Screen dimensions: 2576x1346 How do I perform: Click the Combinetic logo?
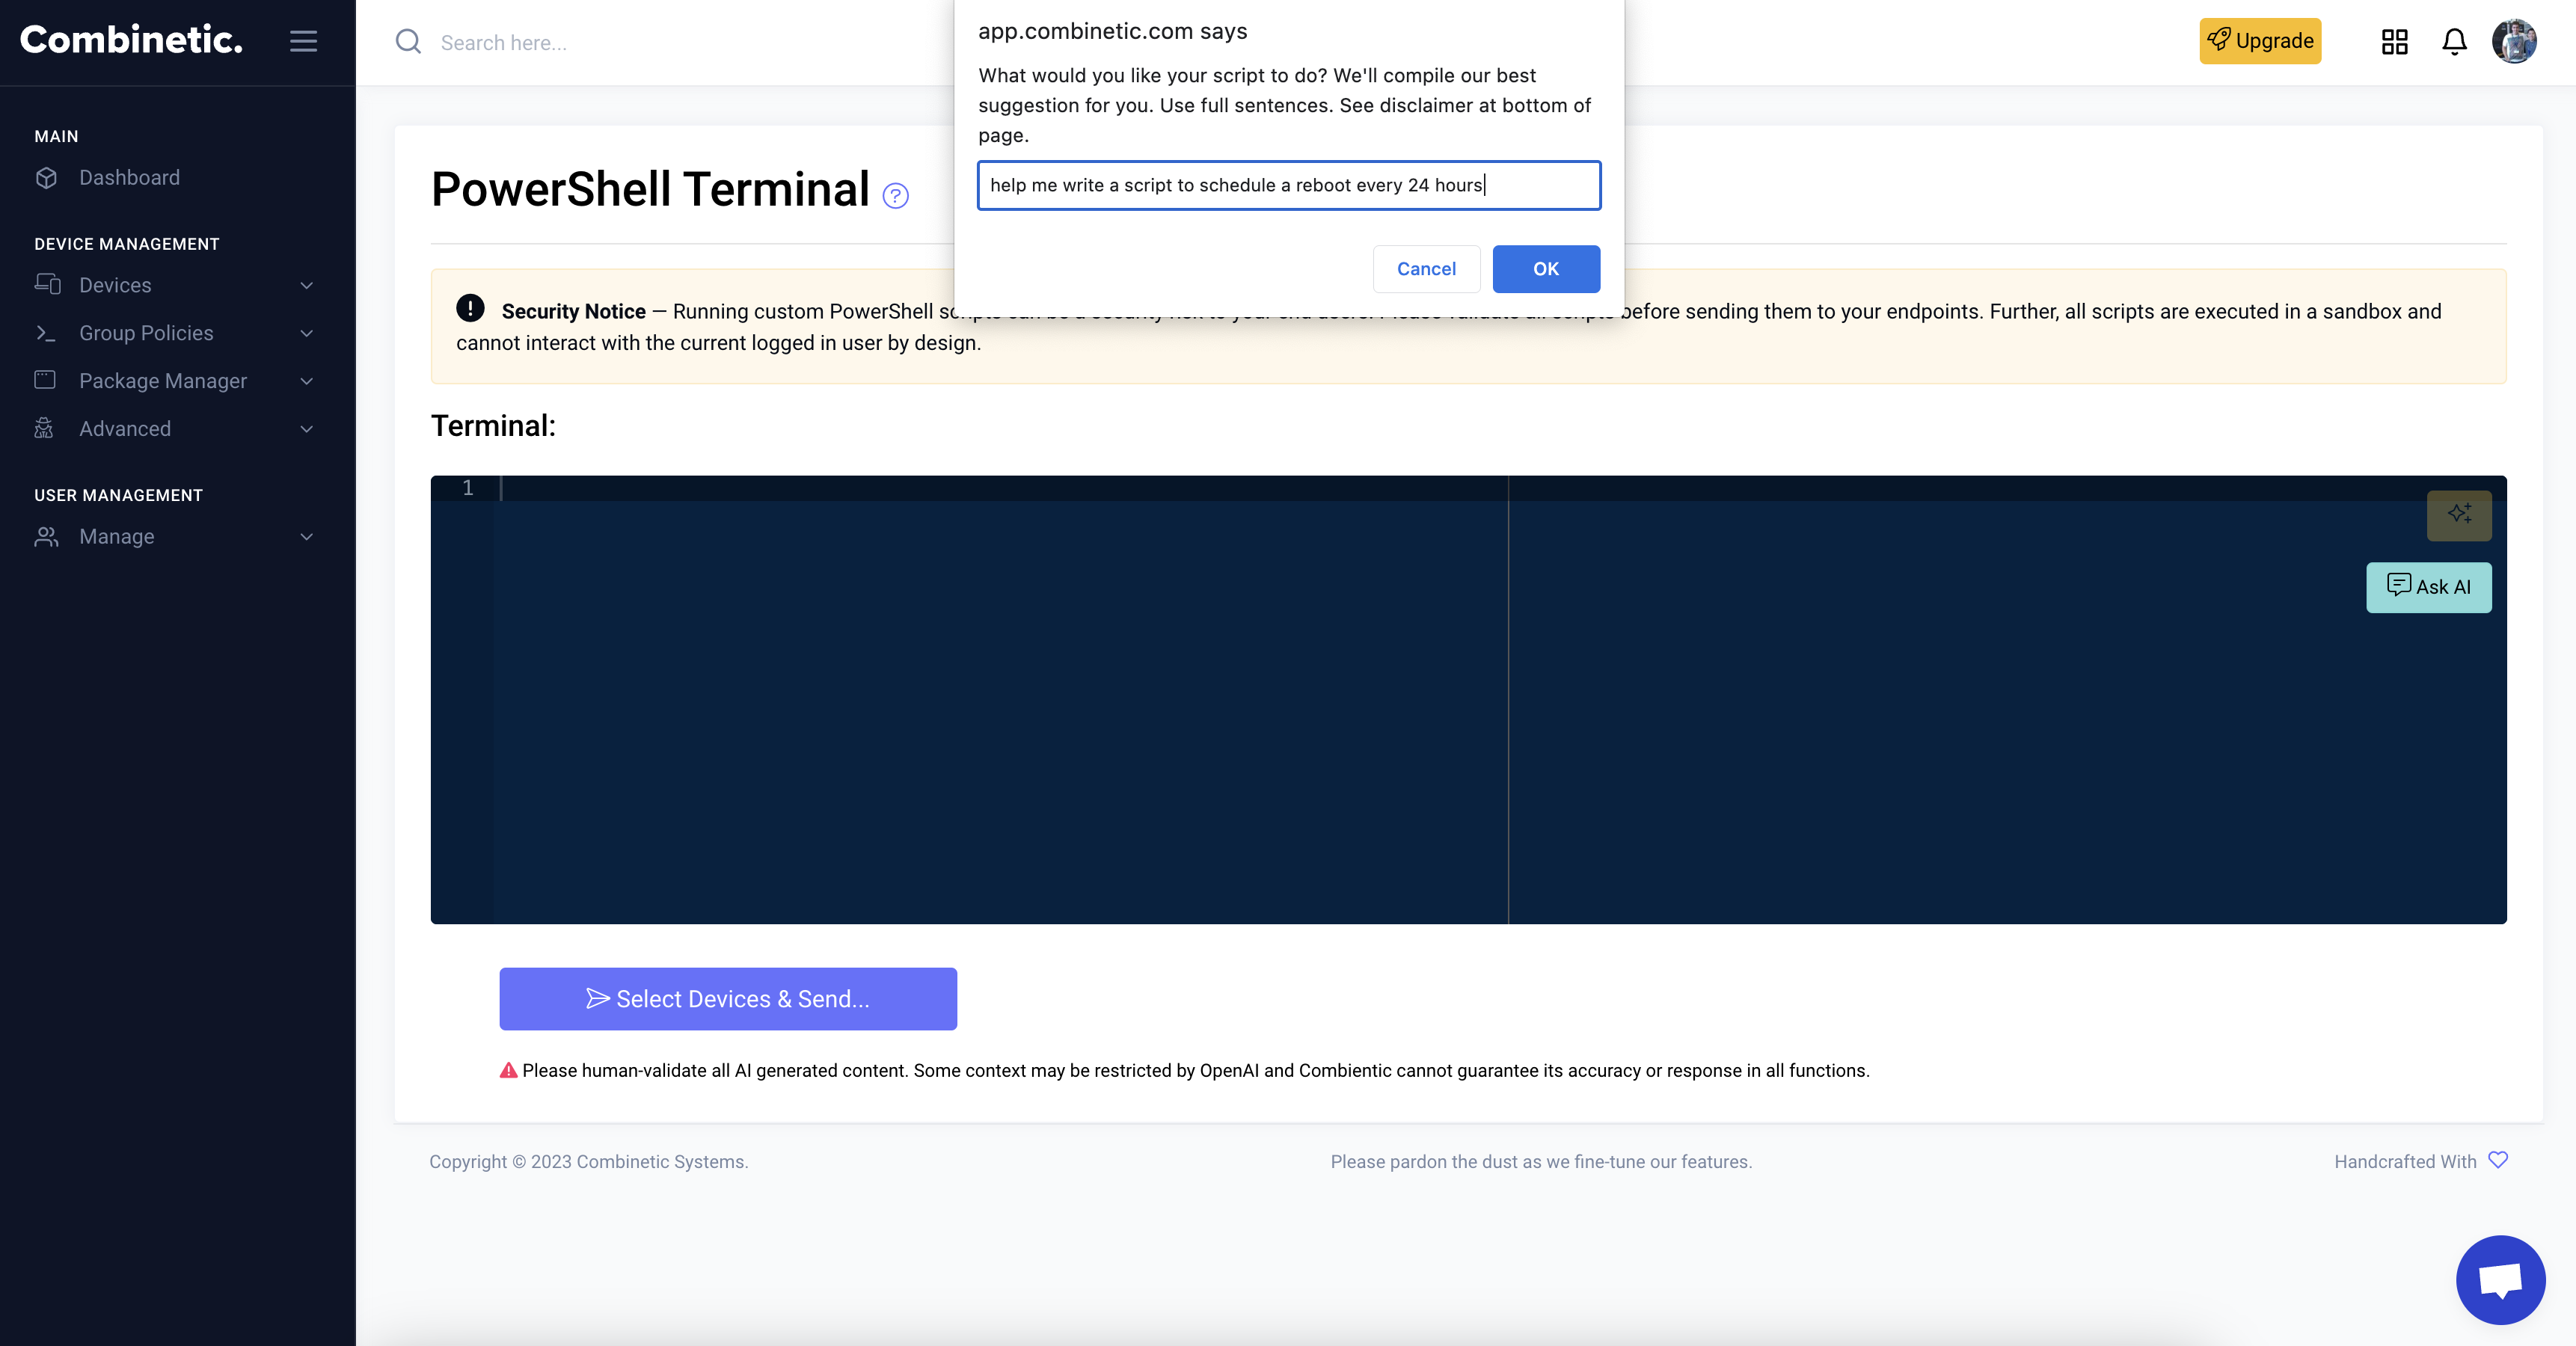coord(131,40)
